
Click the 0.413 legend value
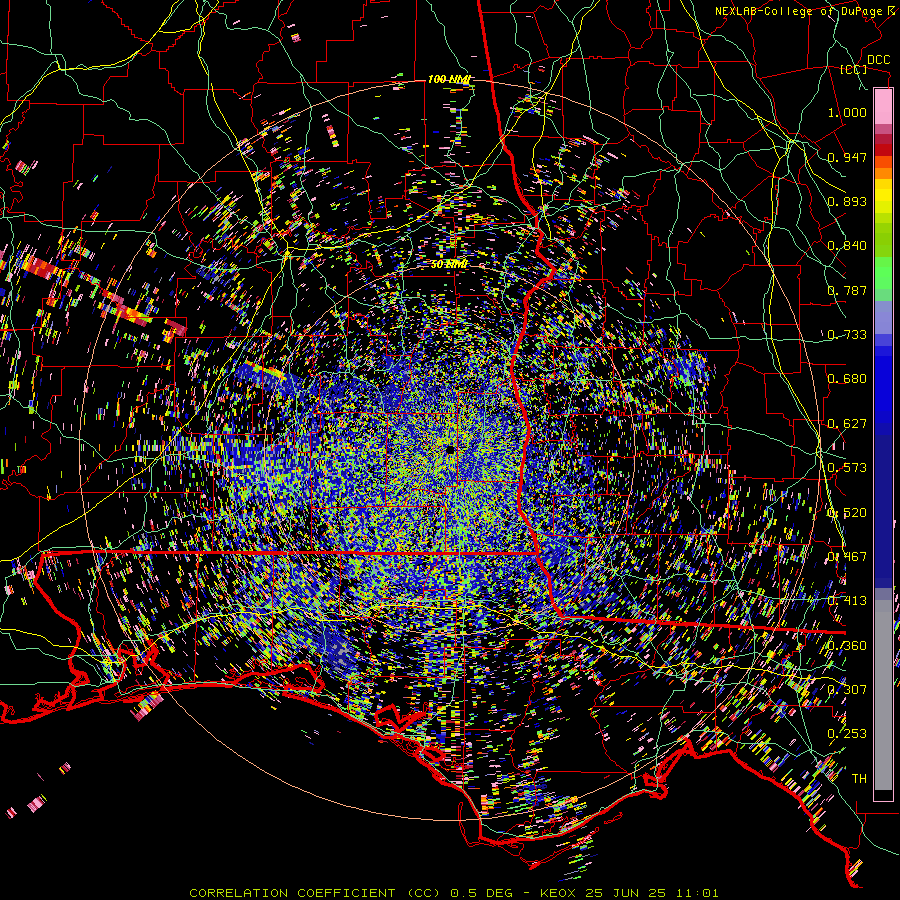pyautogui.click(x=847, y=601)
